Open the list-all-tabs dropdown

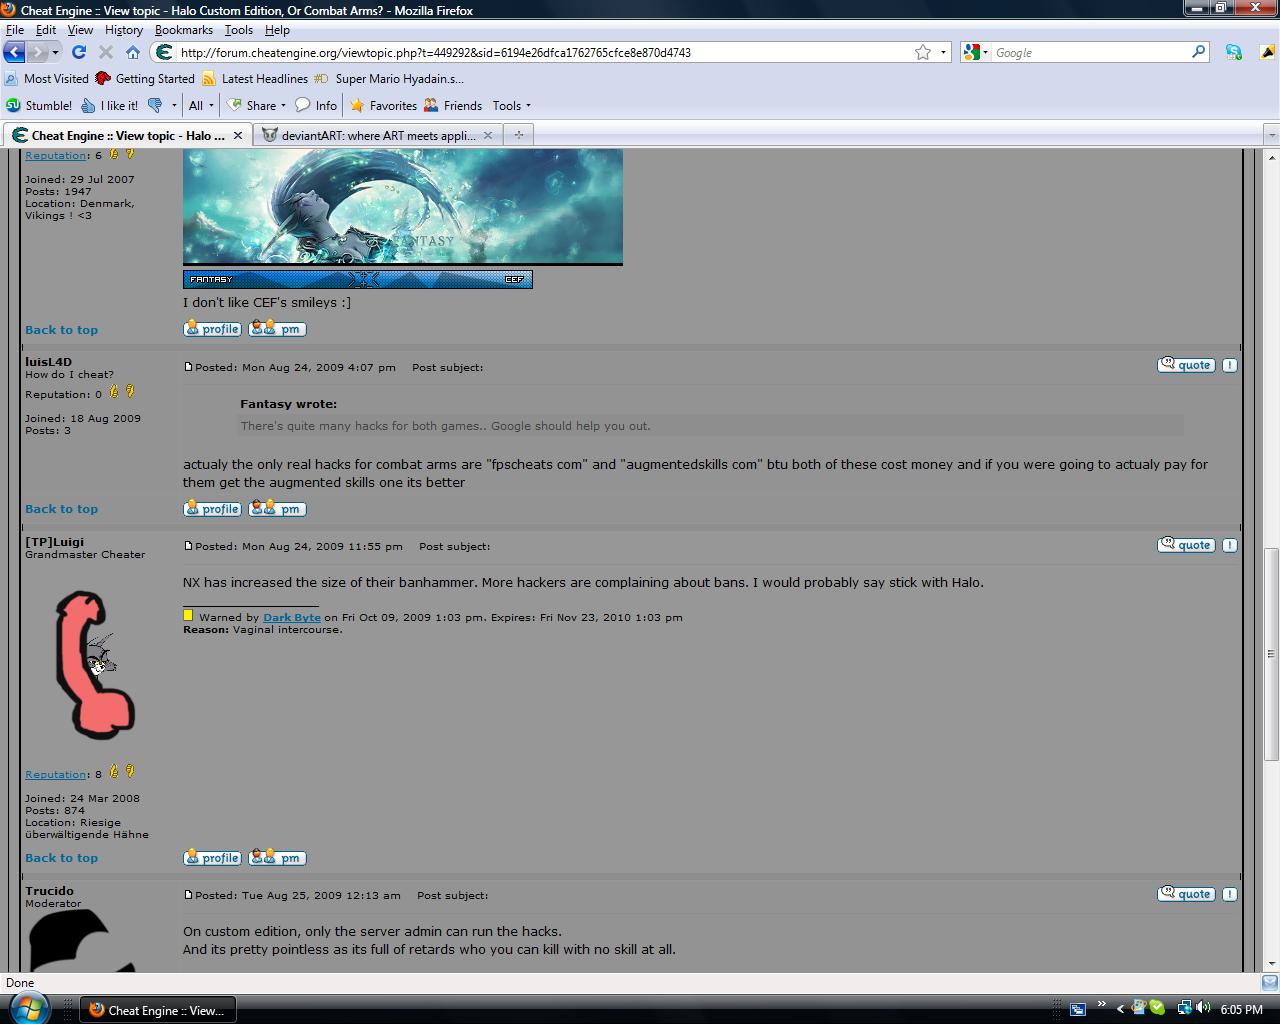click(1271, 135)
